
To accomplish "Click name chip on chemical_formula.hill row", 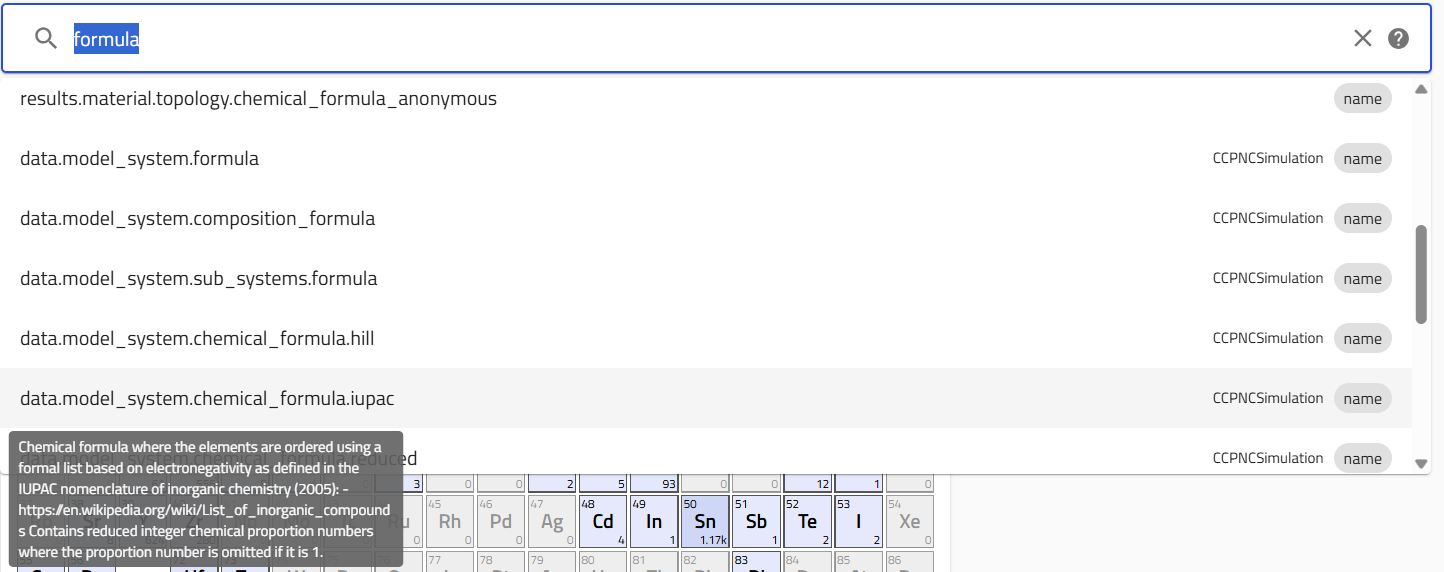I will [1362, 339].
